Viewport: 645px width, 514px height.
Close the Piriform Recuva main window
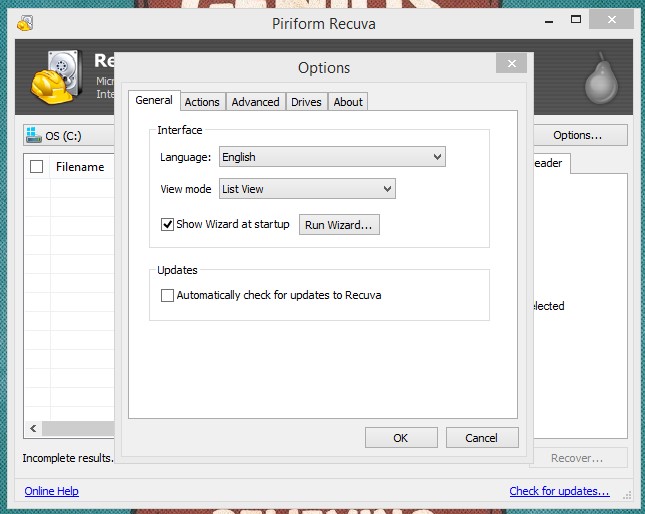[611, 19]
